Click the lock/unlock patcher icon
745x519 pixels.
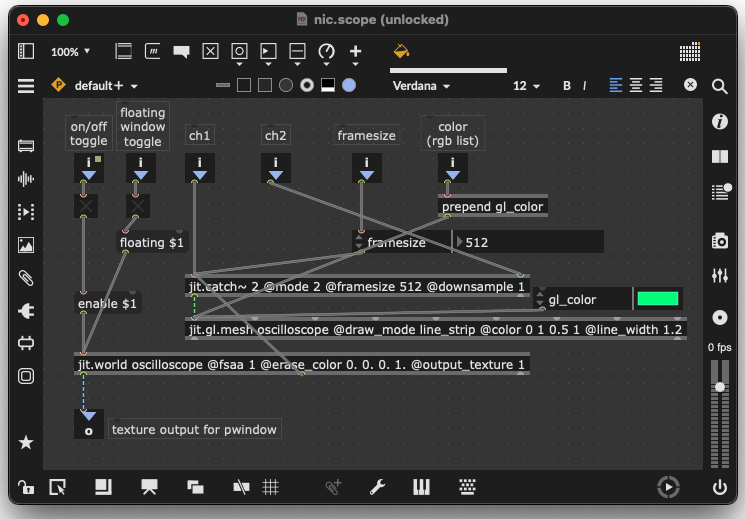pyautogui.click(x=25, y=487)
